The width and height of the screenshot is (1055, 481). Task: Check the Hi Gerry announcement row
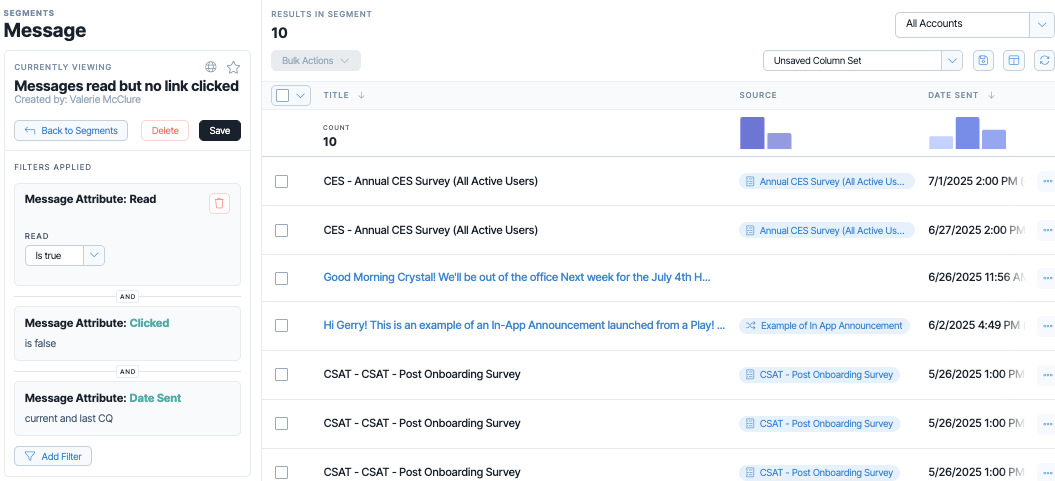[282, 326]
